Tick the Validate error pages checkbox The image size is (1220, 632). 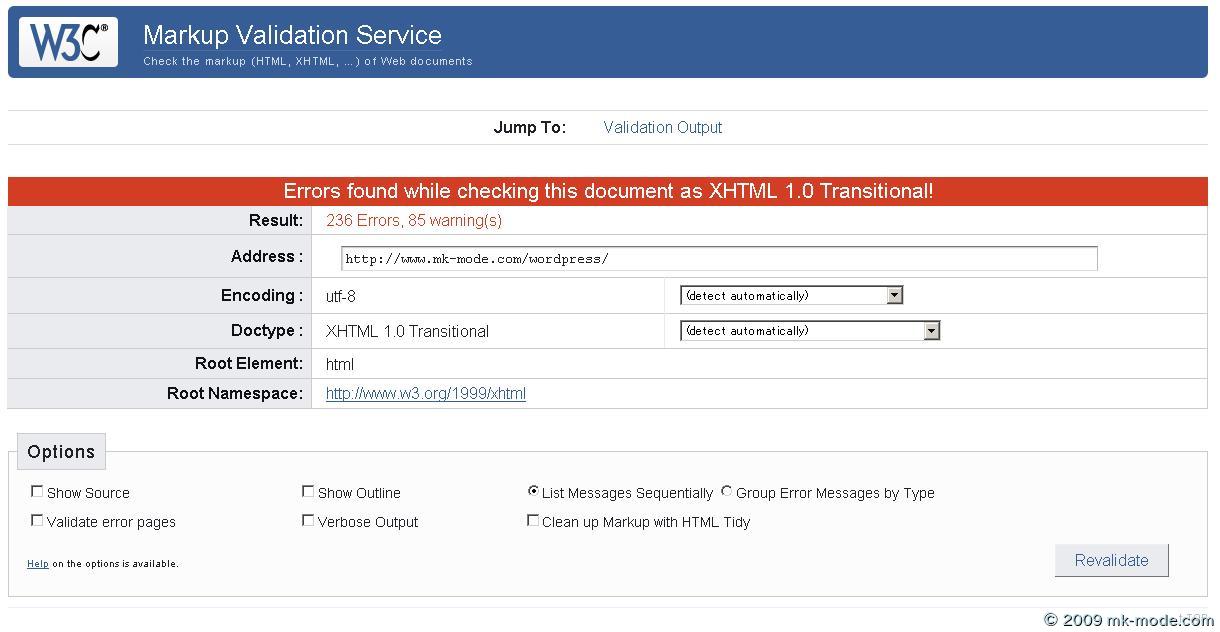[37, 521]
